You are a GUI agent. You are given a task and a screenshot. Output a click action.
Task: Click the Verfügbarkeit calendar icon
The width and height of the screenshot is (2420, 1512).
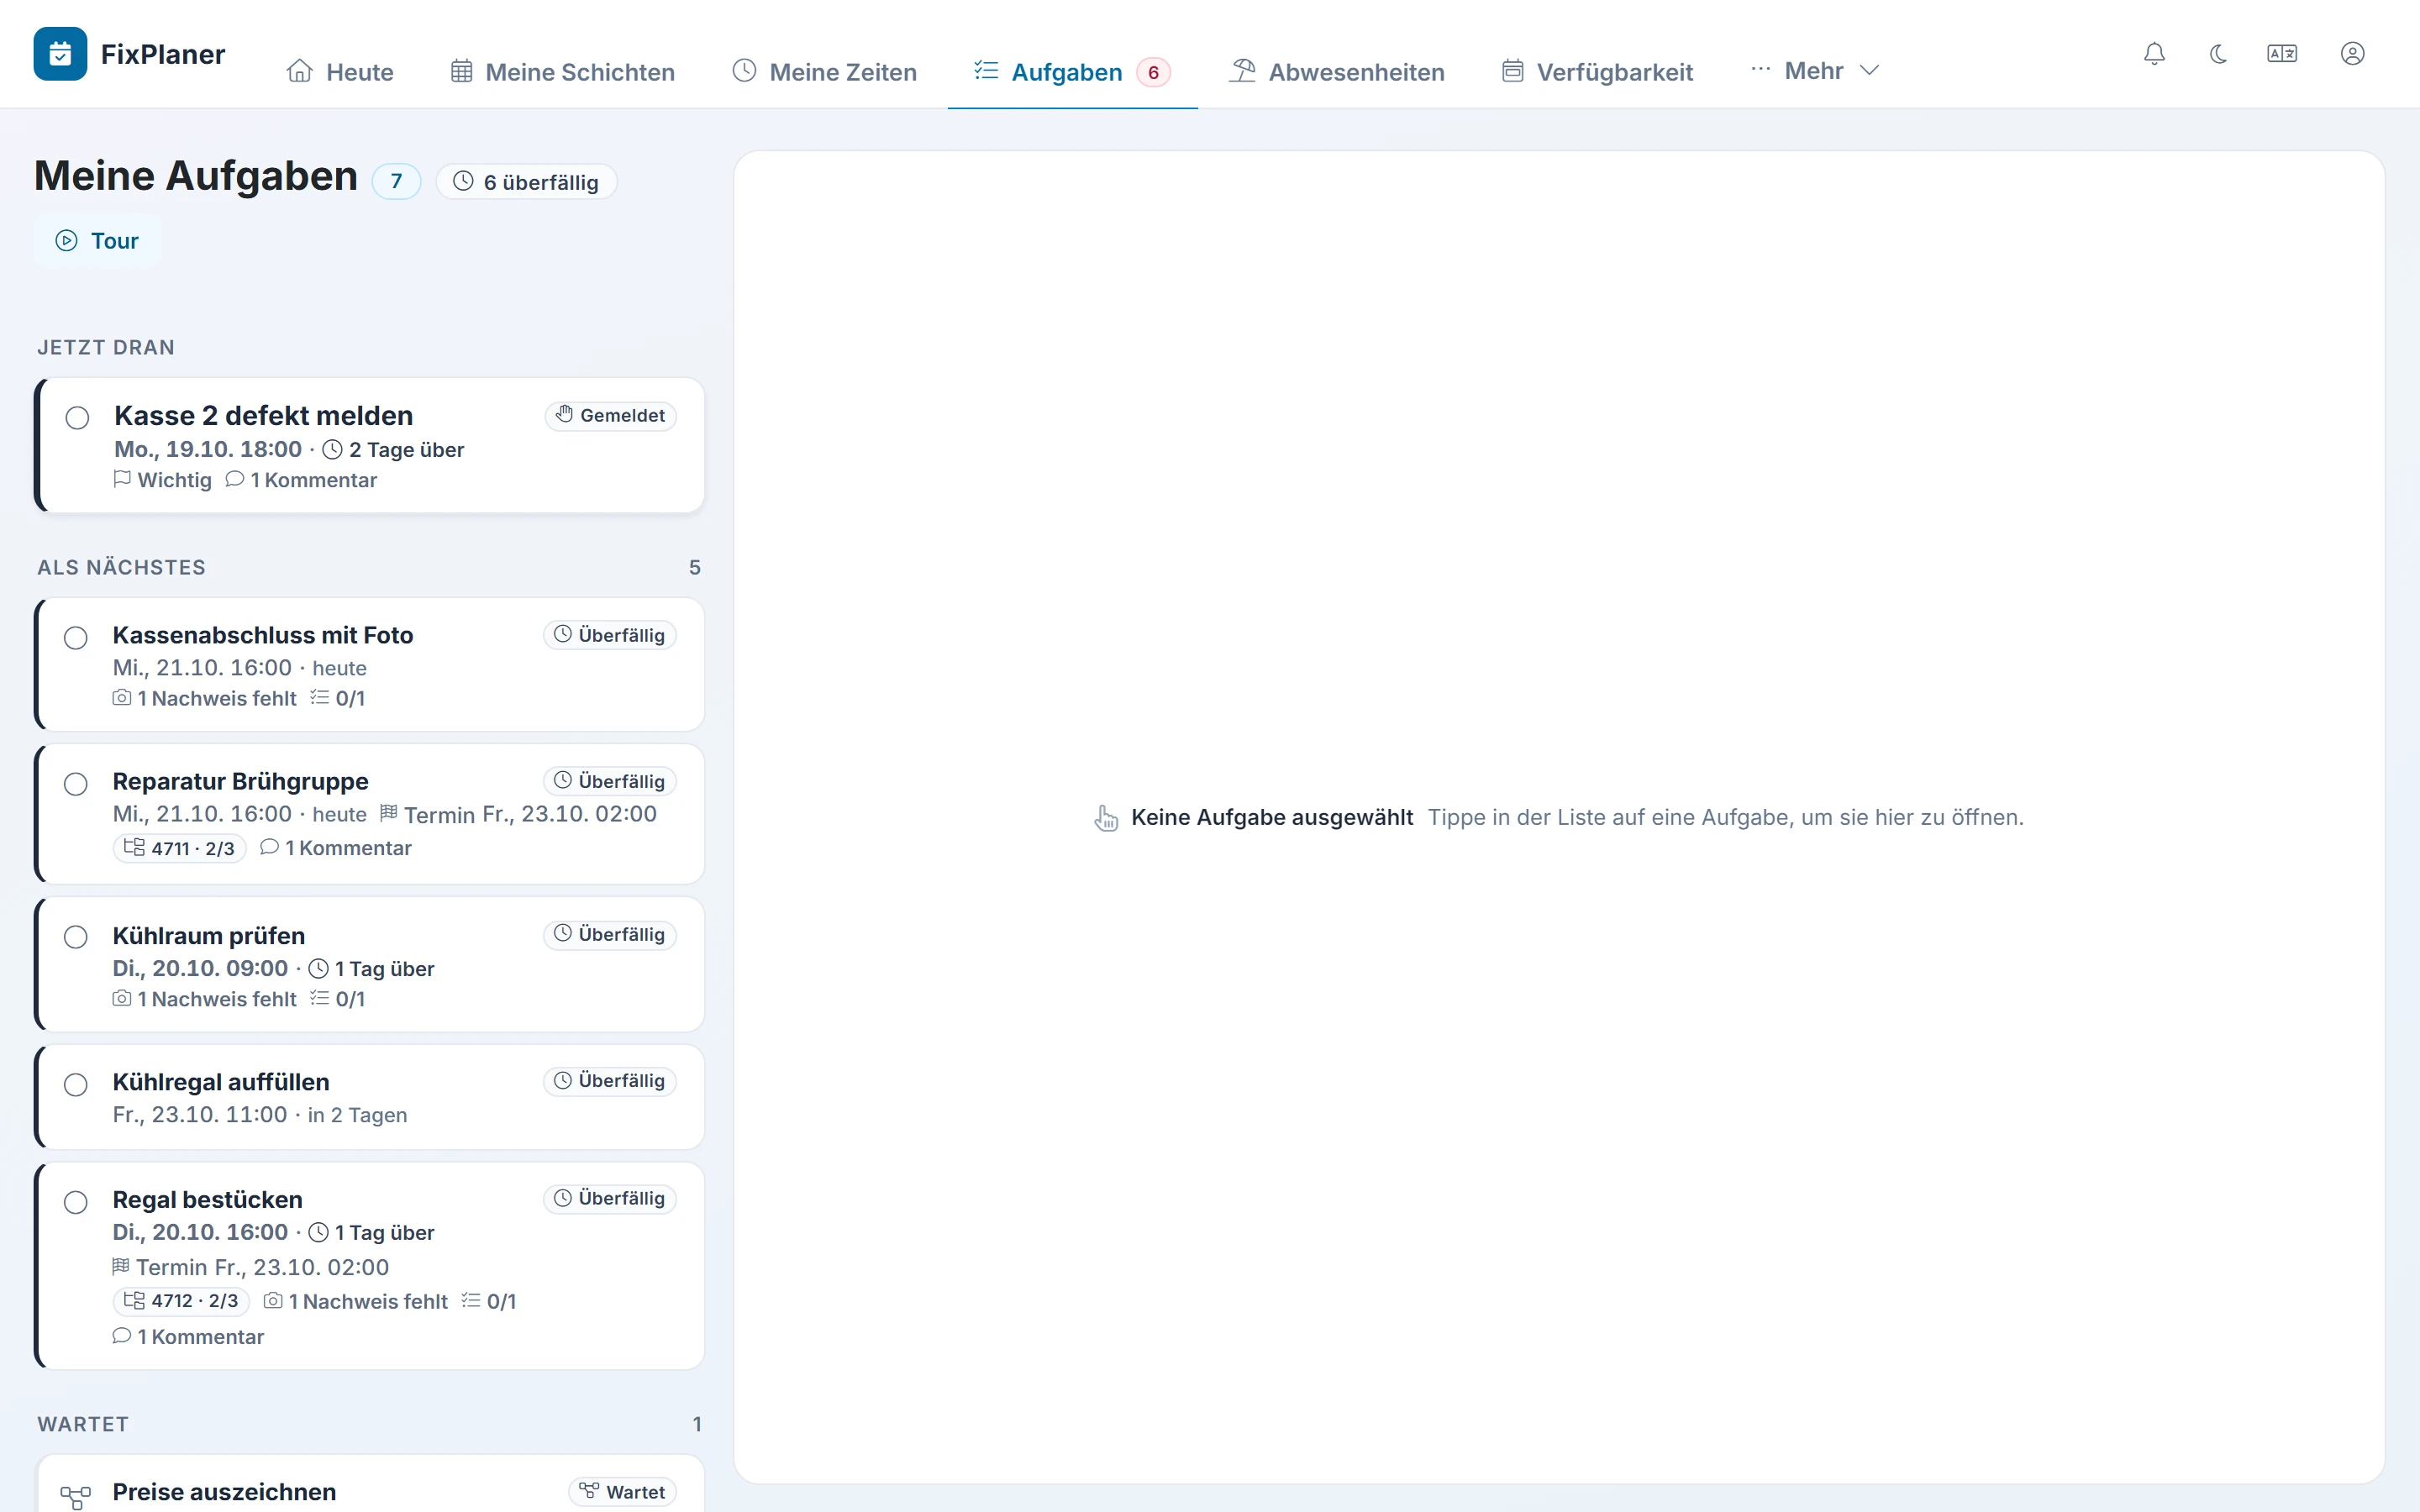point(1513,71)
